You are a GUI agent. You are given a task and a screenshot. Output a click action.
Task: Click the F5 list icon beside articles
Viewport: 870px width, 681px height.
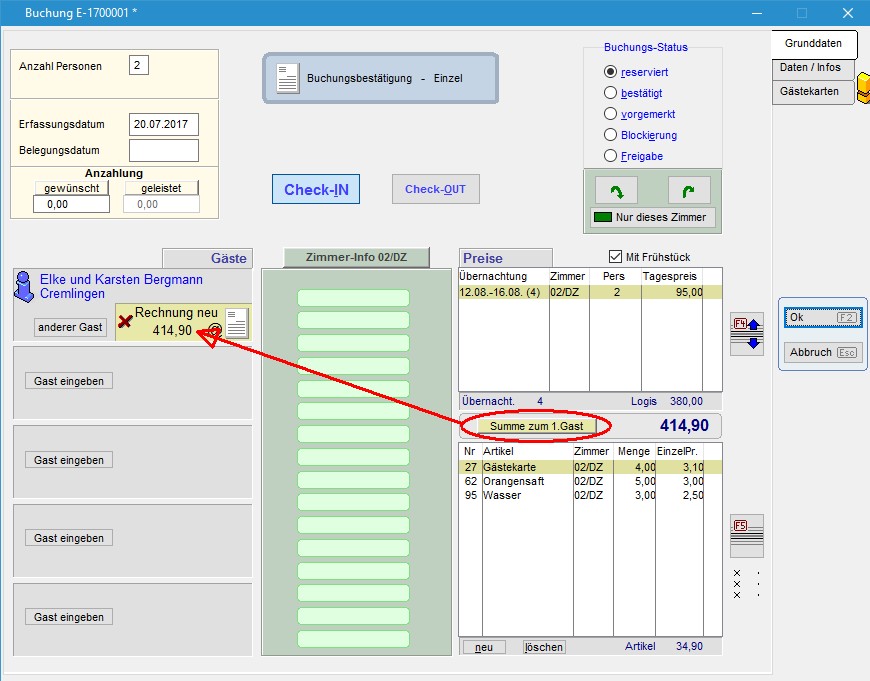[x=747, y=530]
